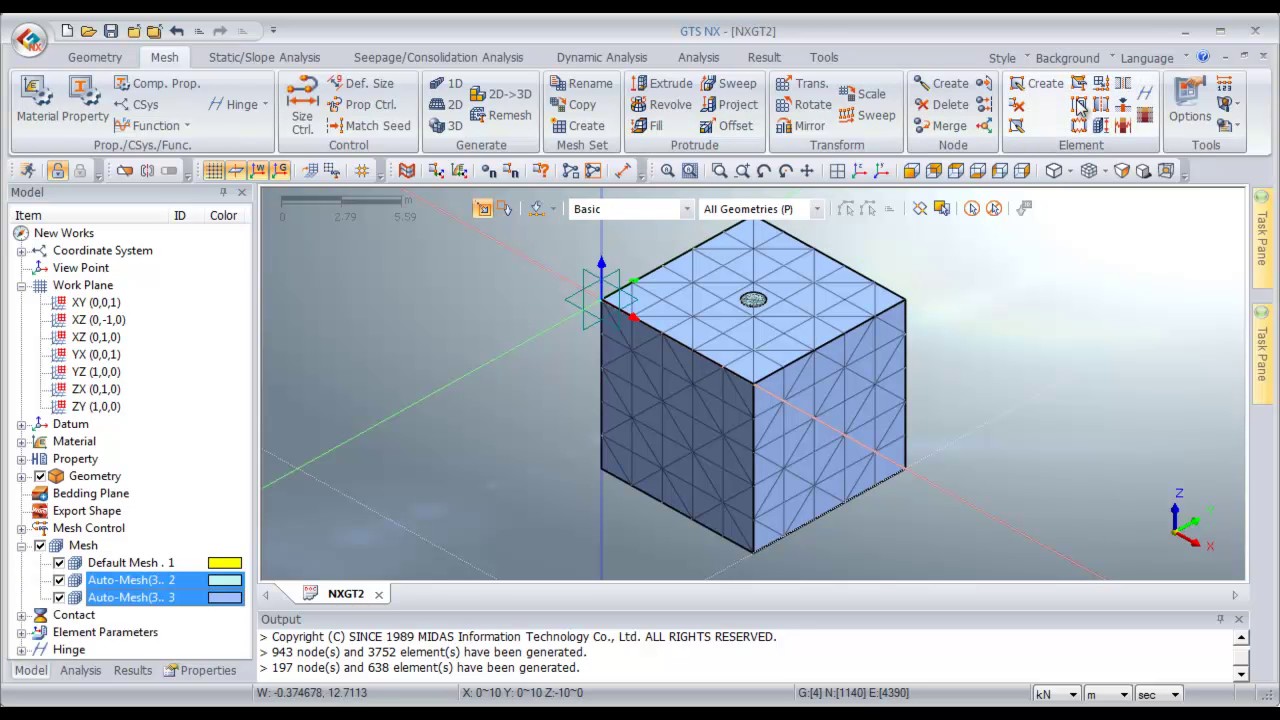Click the work plane snap icon

click(236, 171)
